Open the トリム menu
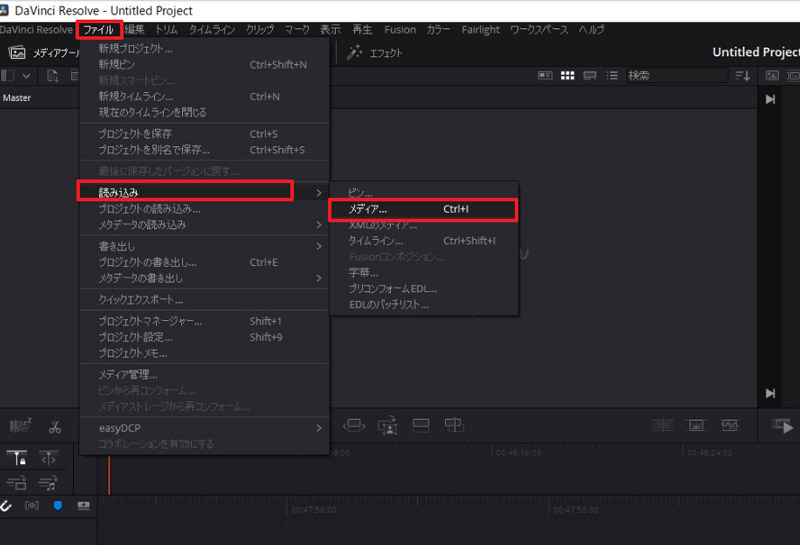 point(167,30)
